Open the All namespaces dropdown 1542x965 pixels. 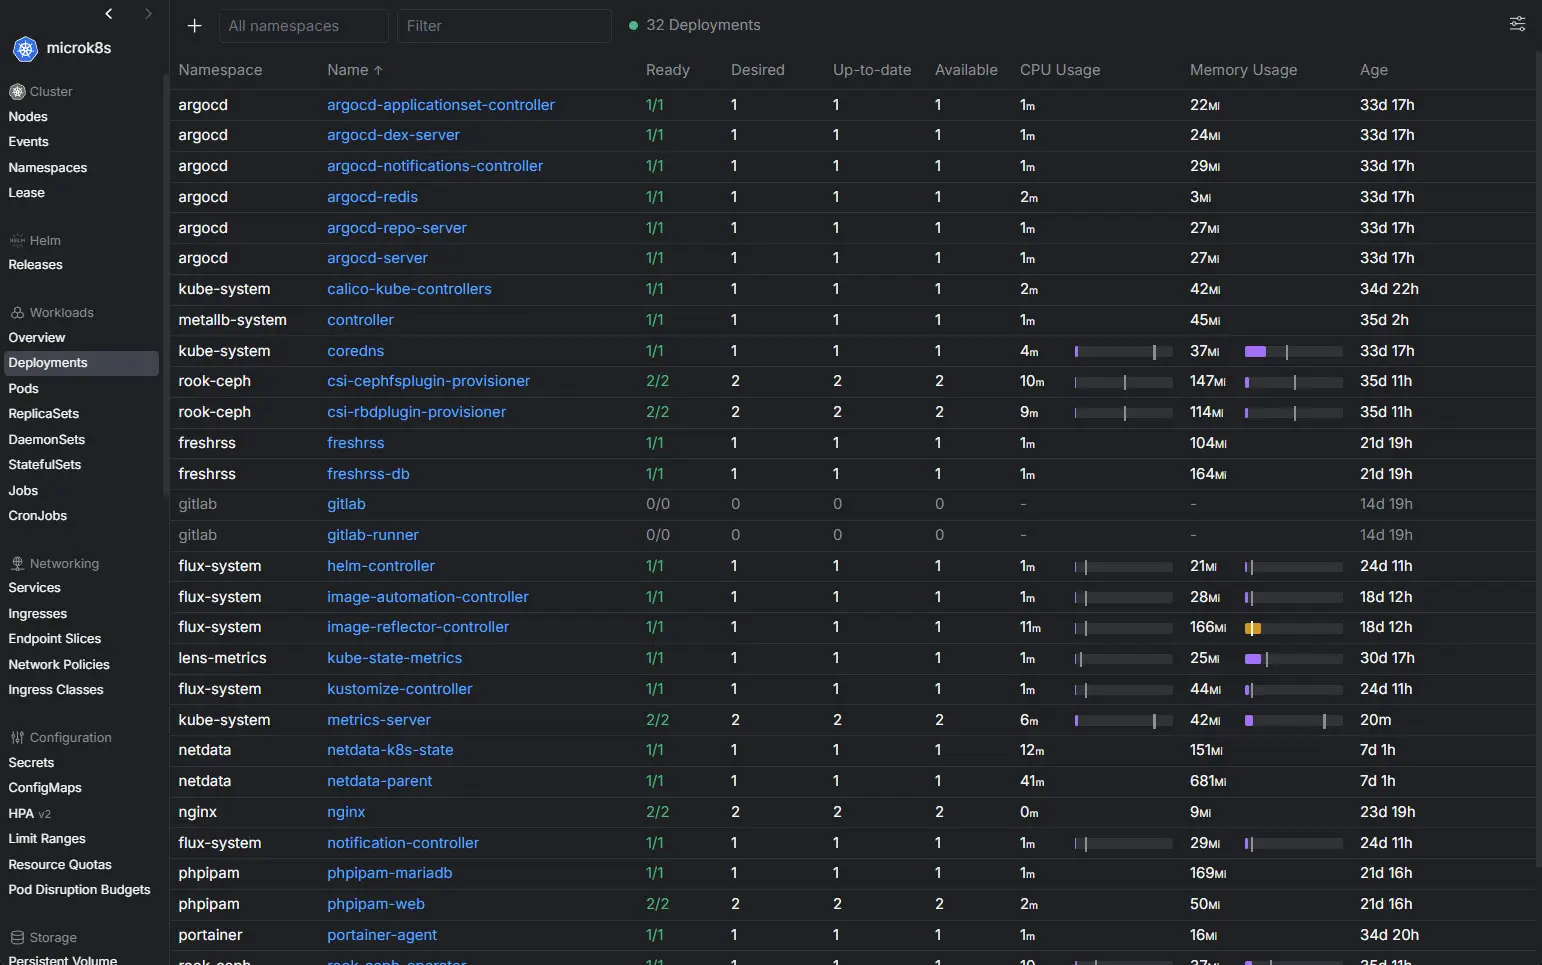point(303,26)
